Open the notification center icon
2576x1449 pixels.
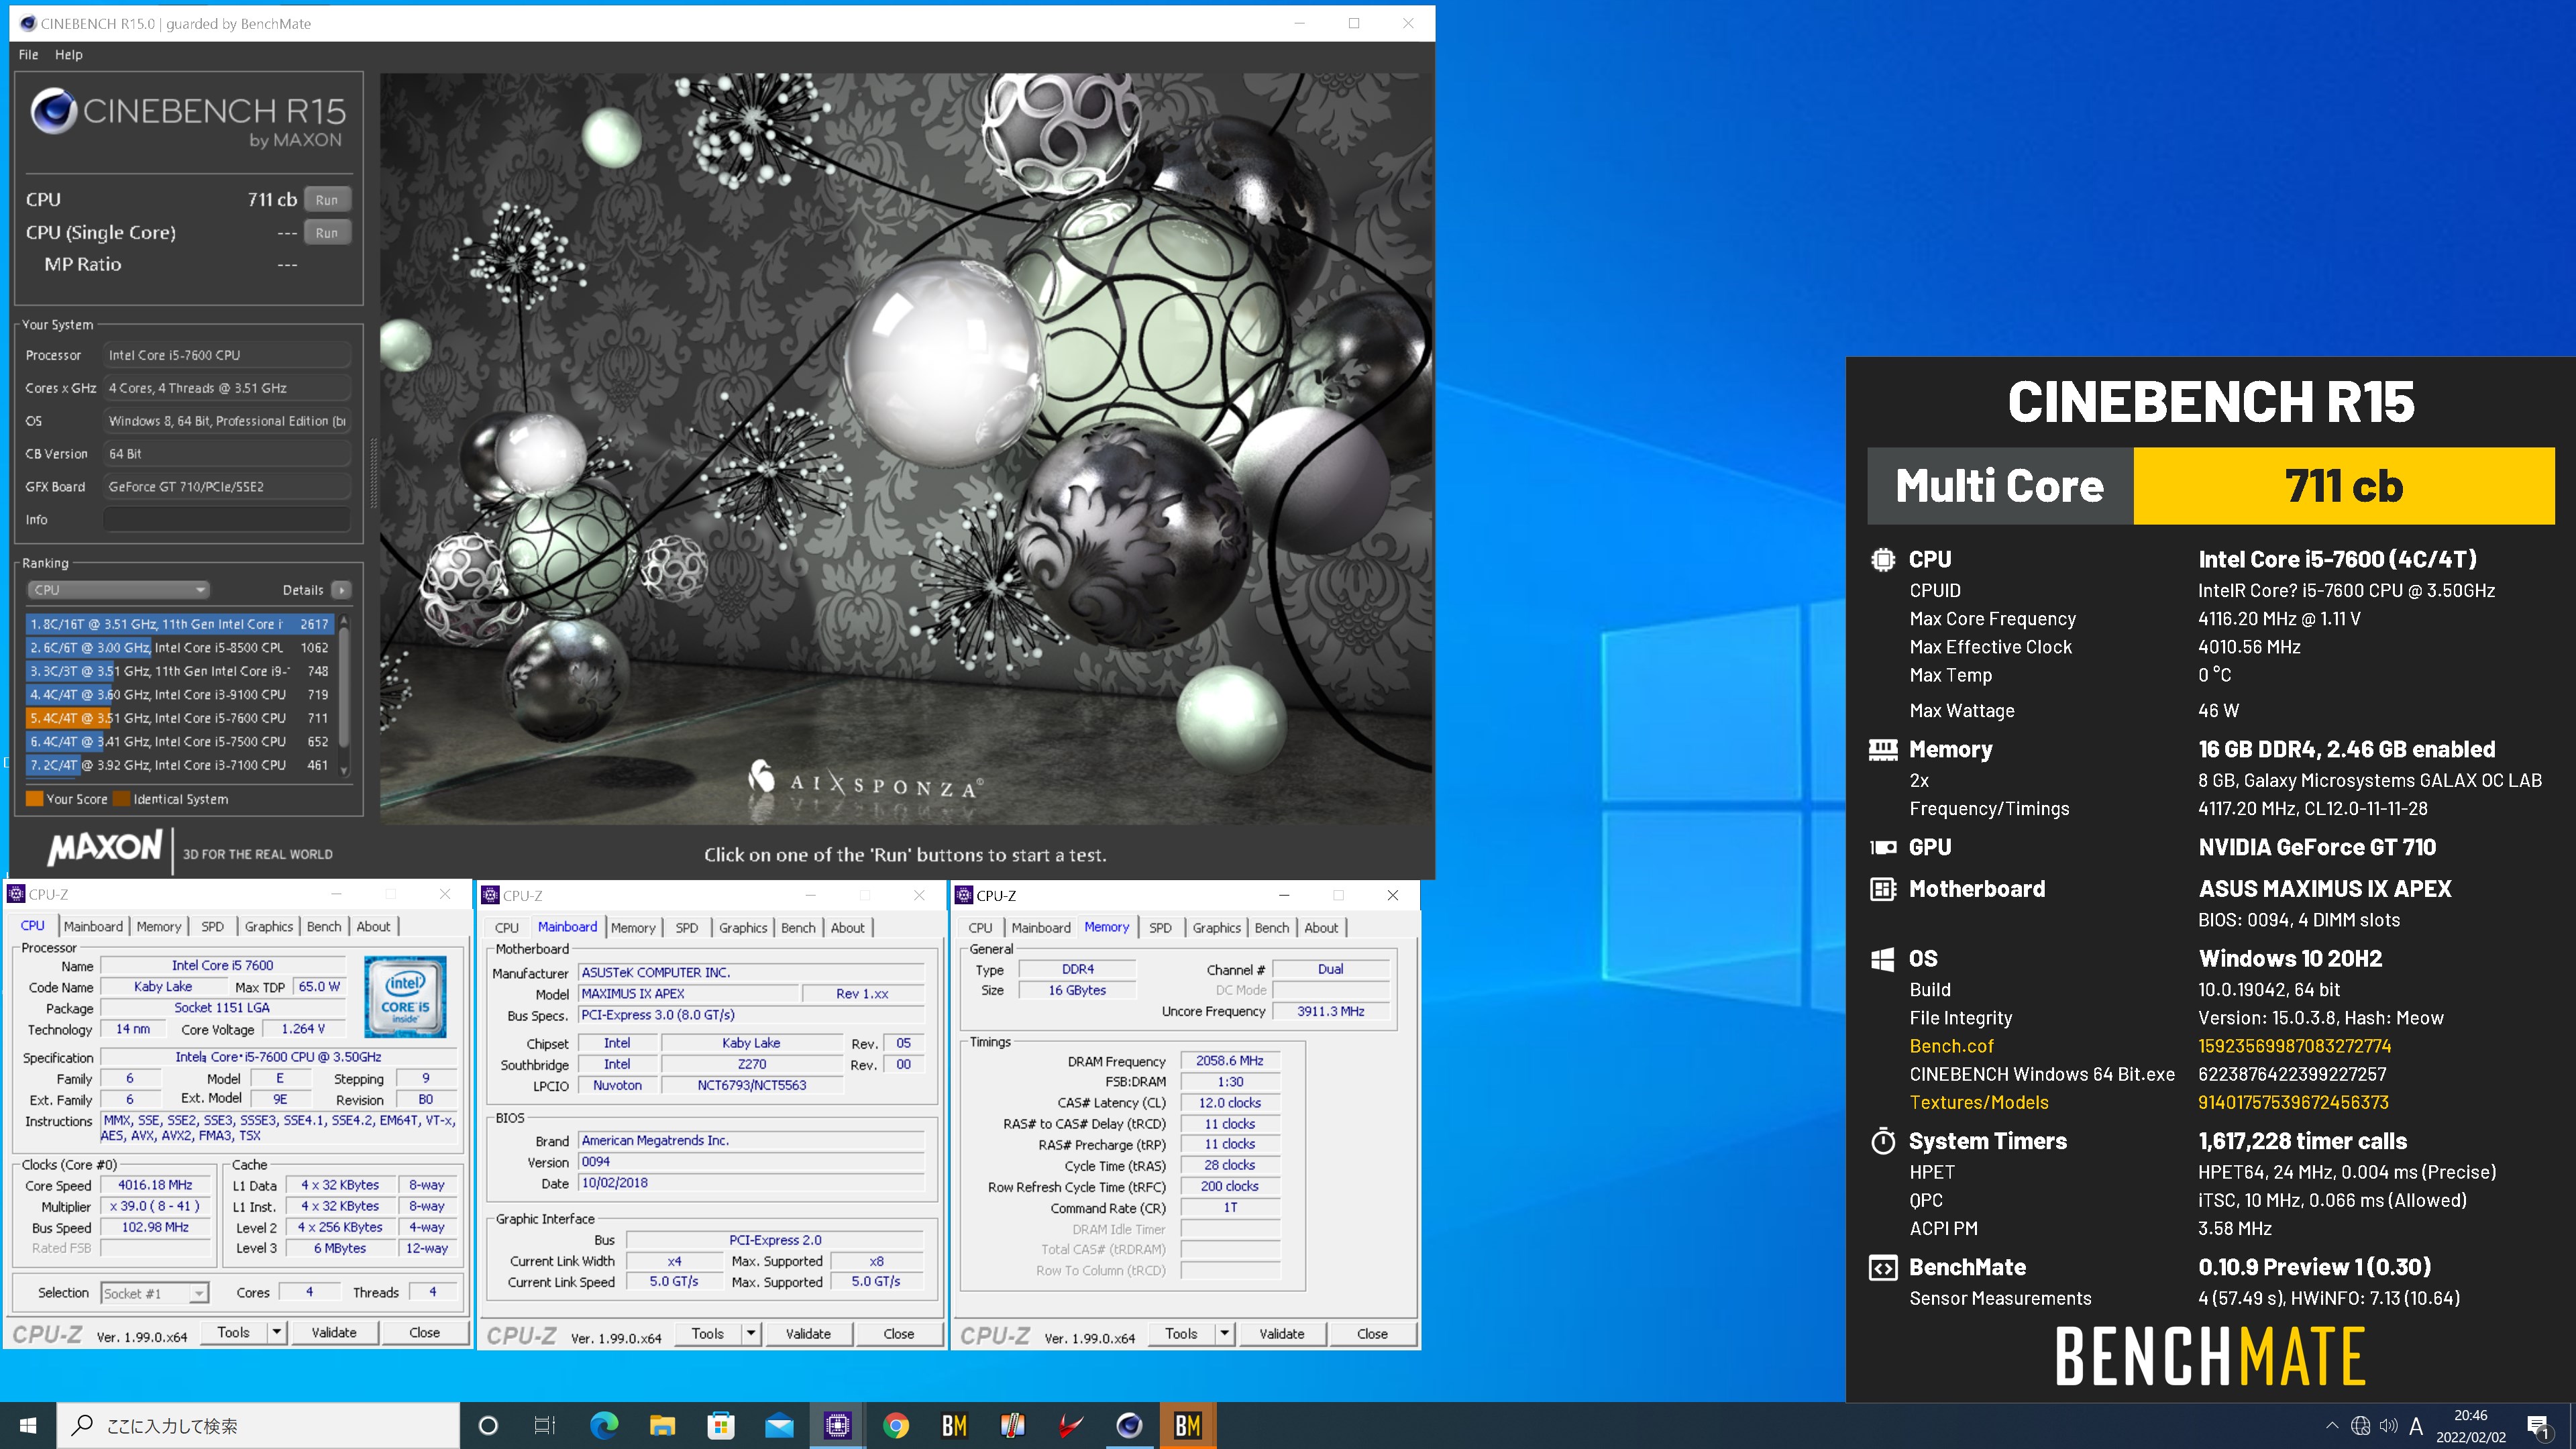point(2539,1426)
